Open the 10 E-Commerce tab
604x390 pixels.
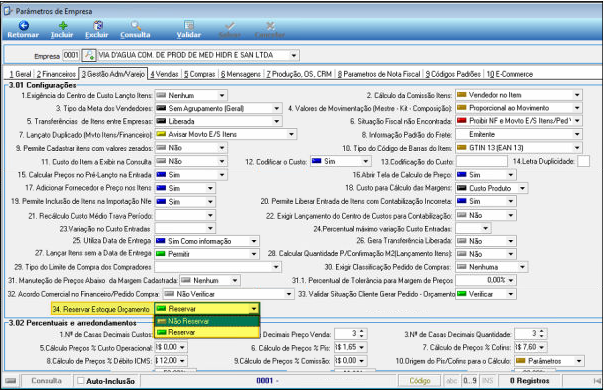[x=510, y=74]
